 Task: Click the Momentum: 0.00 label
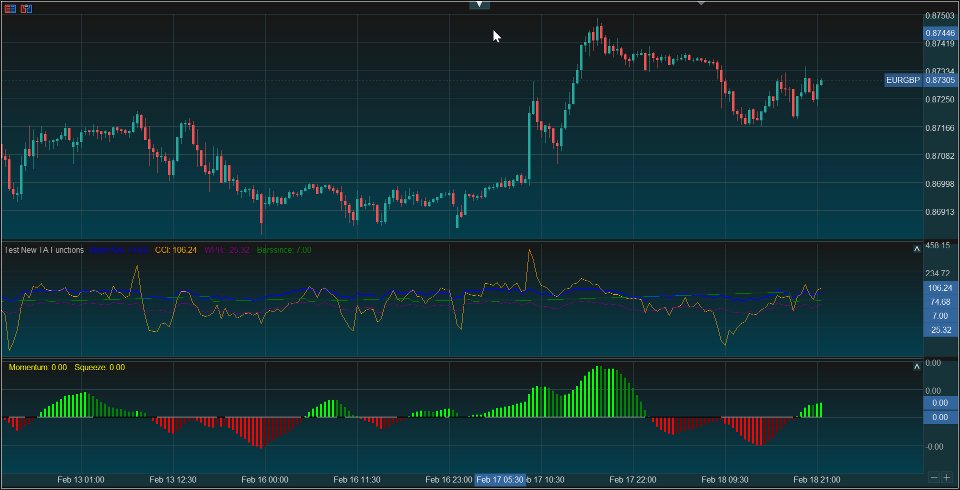point(38,367)
